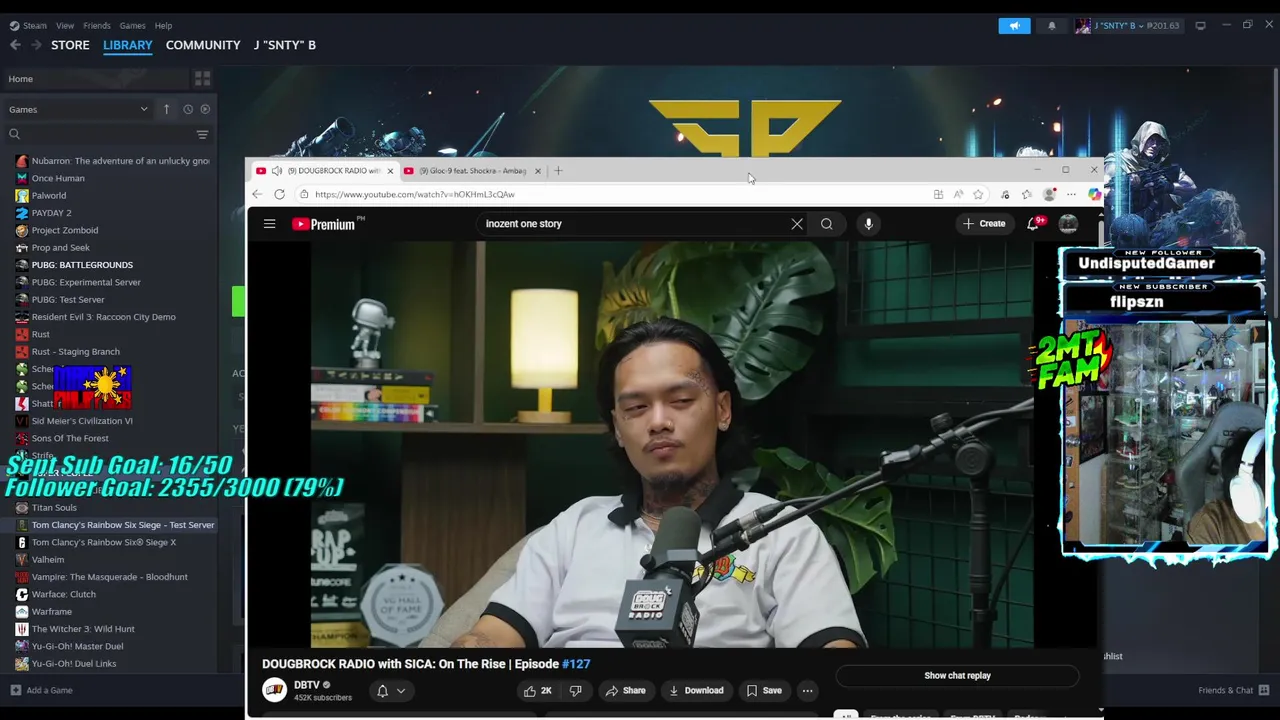Open the DBTV channel name link
Screen dimensions: 1280x720
[307, 685]
